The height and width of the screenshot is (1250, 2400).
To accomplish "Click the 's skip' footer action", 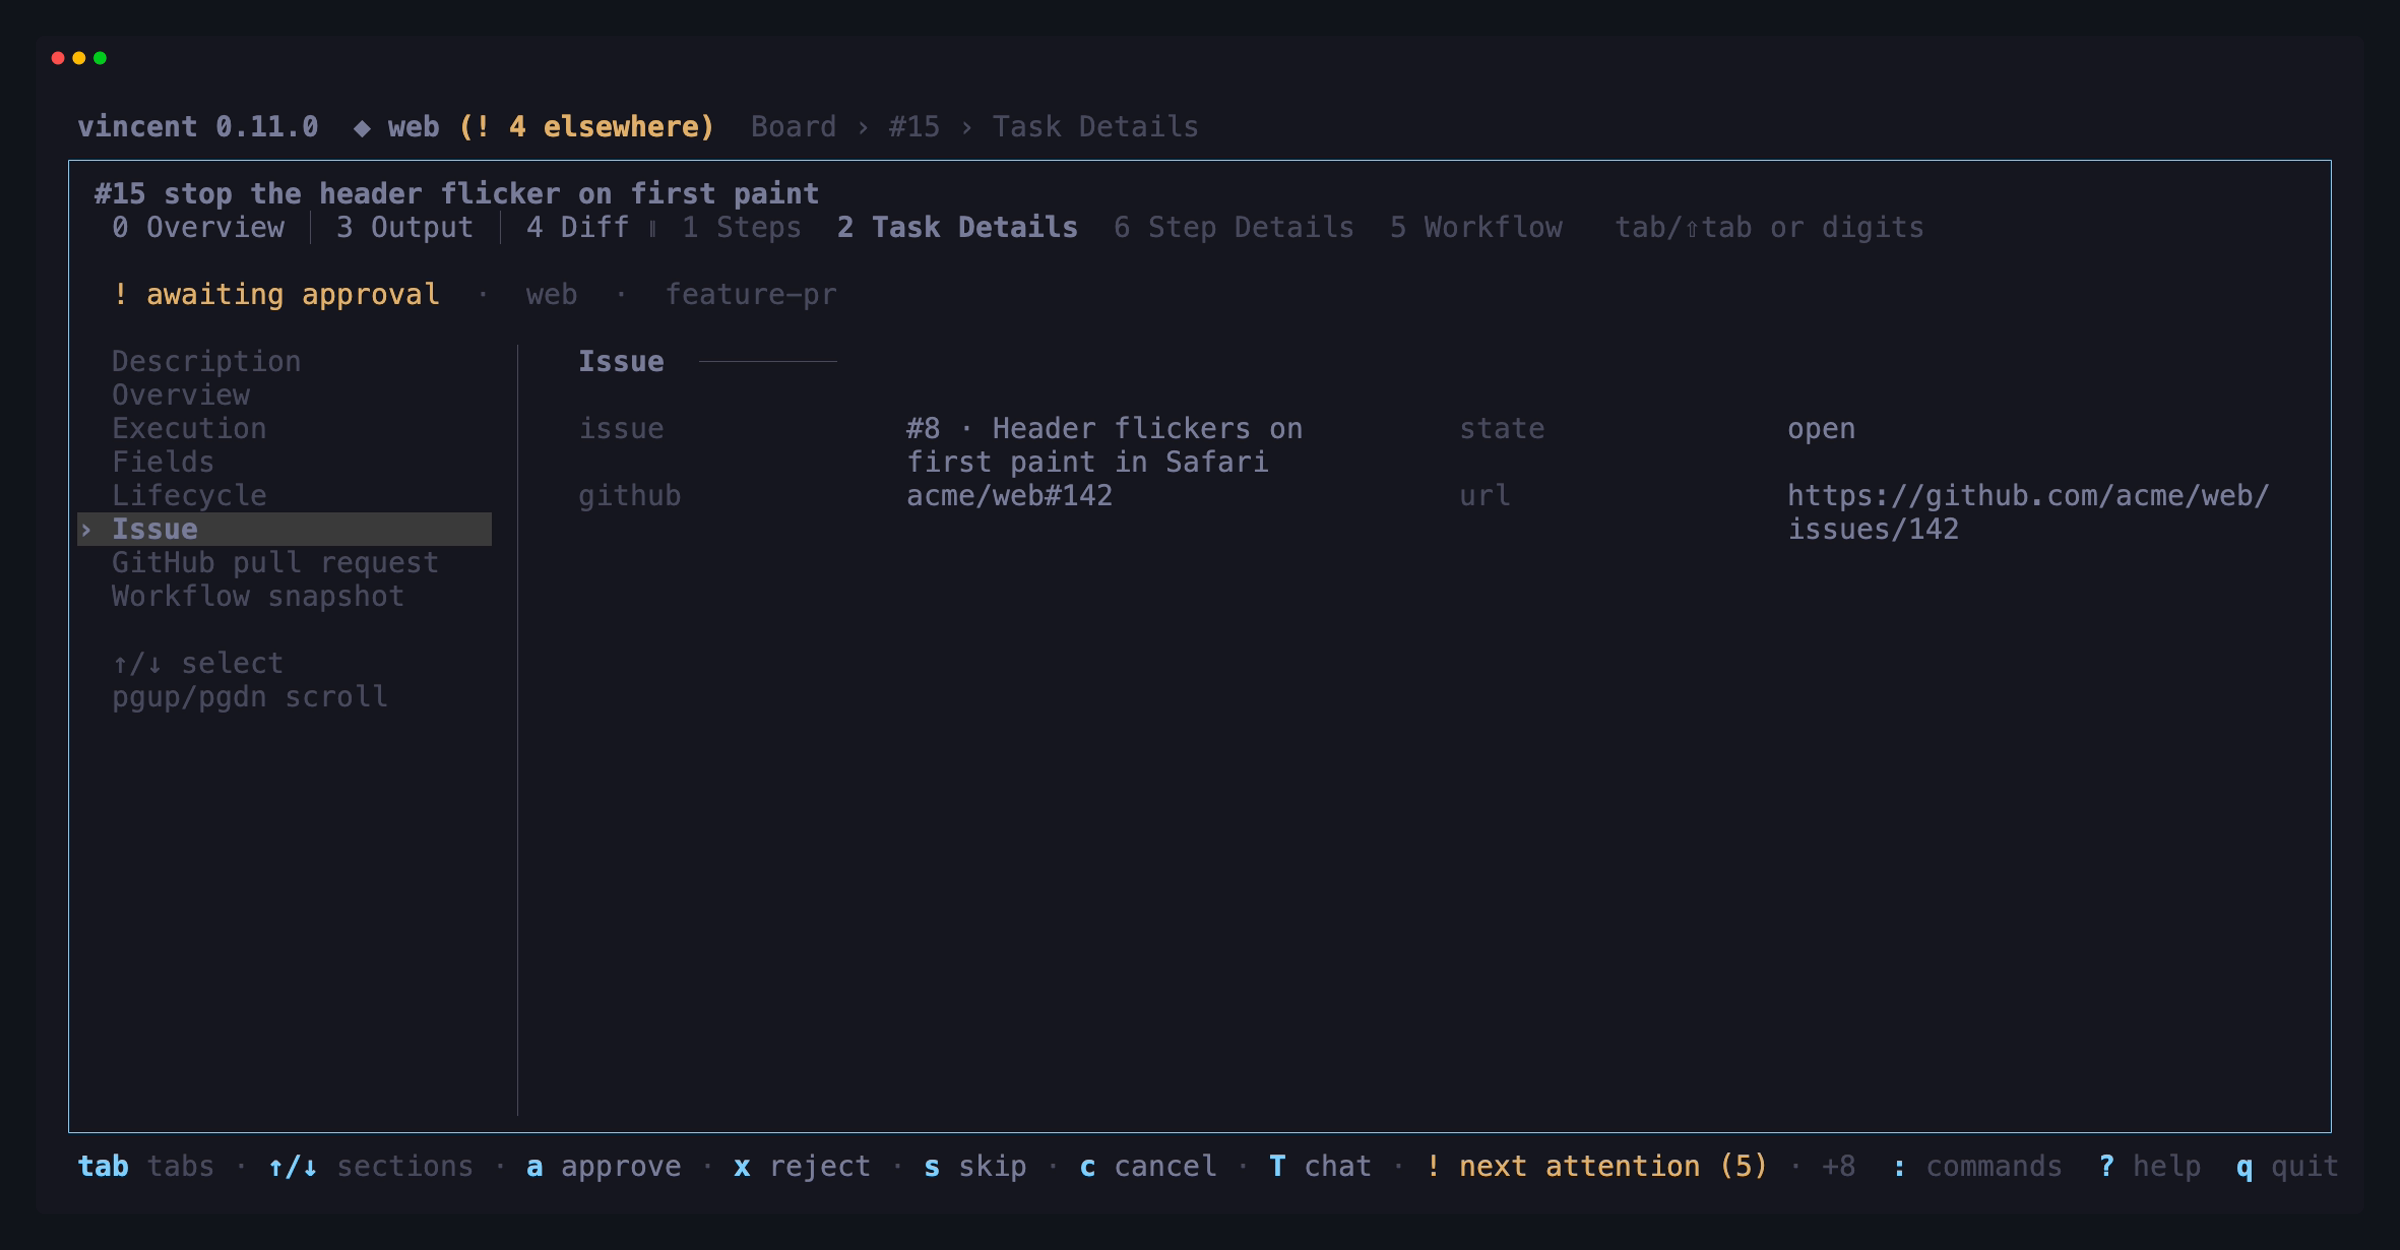I will point(975,1166).
